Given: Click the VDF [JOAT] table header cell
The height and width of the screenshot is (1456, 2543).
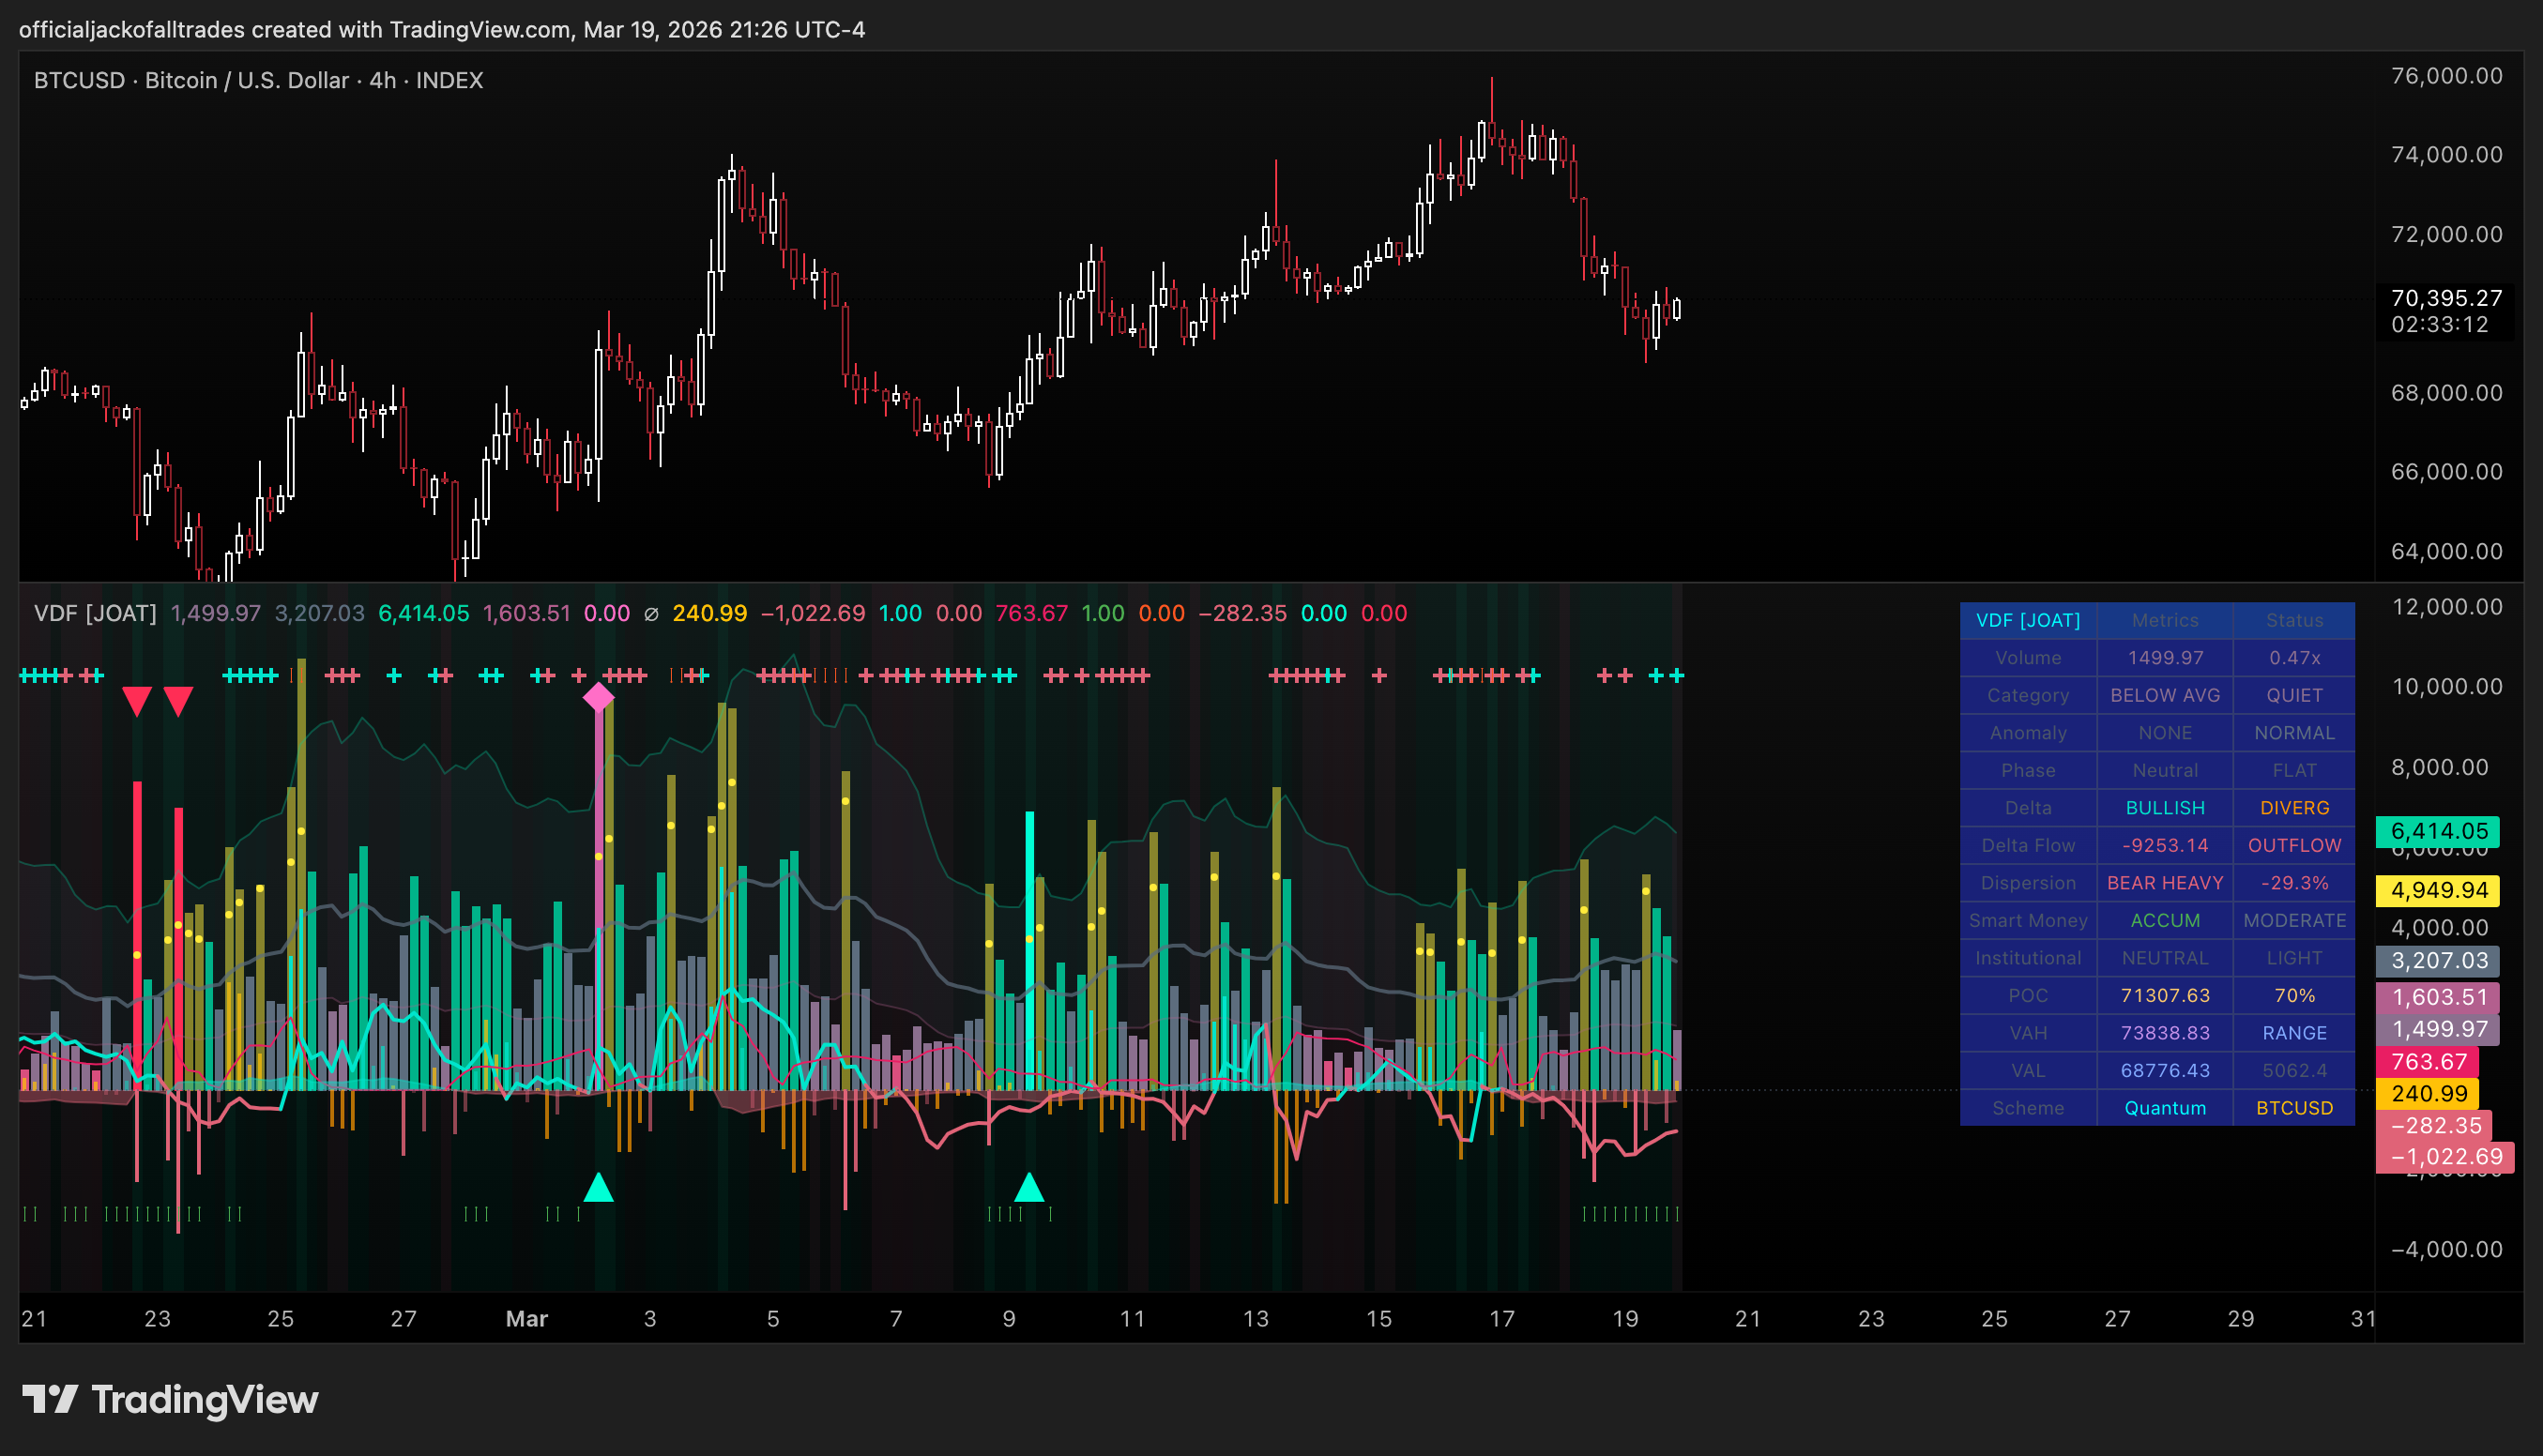Looking at the screenshot, I should click(2028, 620).
